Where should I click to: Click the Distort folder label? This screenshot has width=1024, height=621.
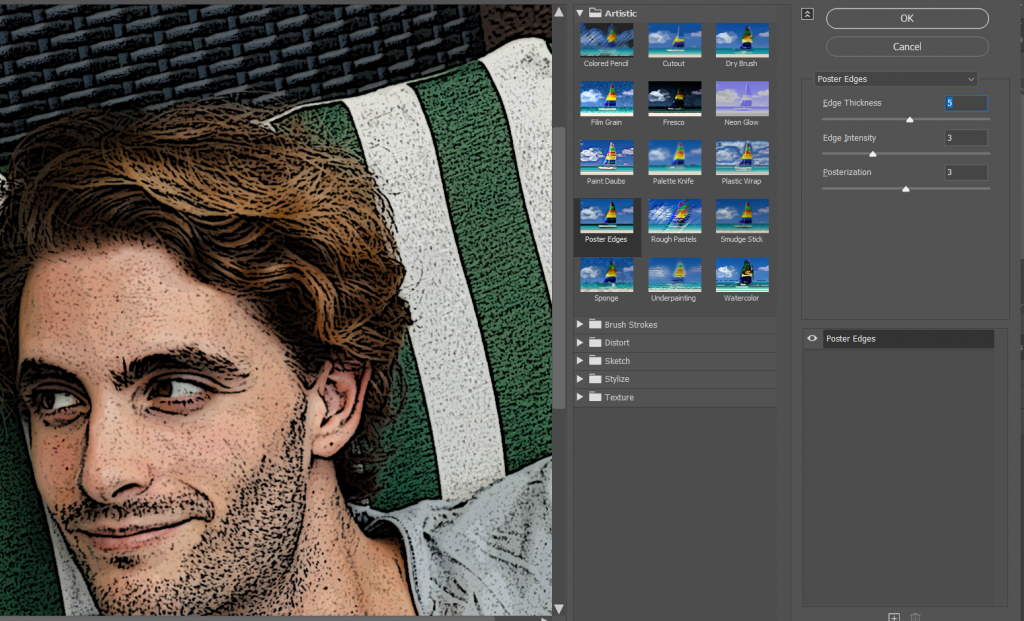(617, 342)
